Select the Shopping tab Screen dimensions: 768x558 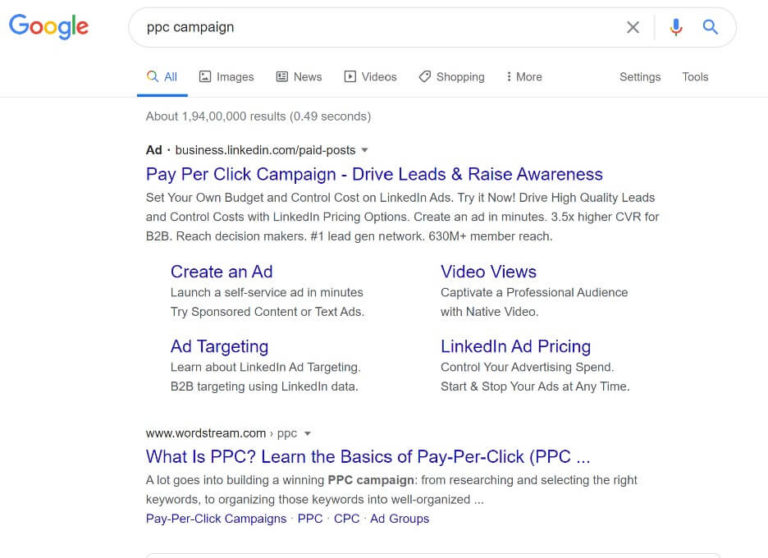pos(451,77)
